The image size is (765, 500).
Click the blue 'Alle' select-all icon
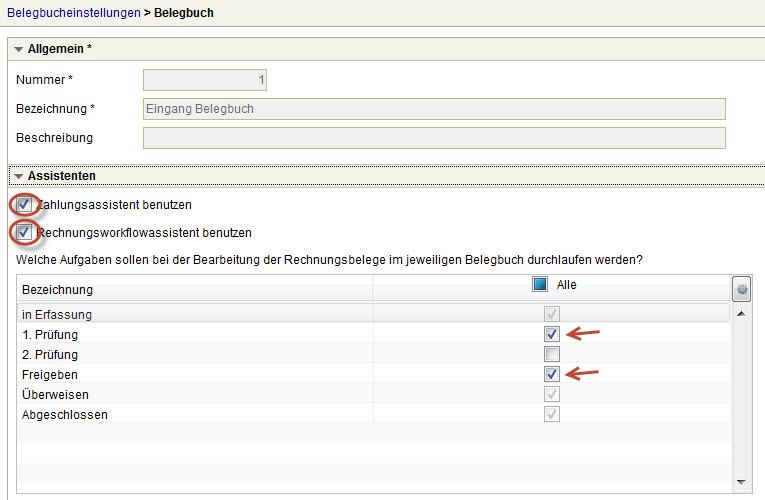(x=540, y=285)
